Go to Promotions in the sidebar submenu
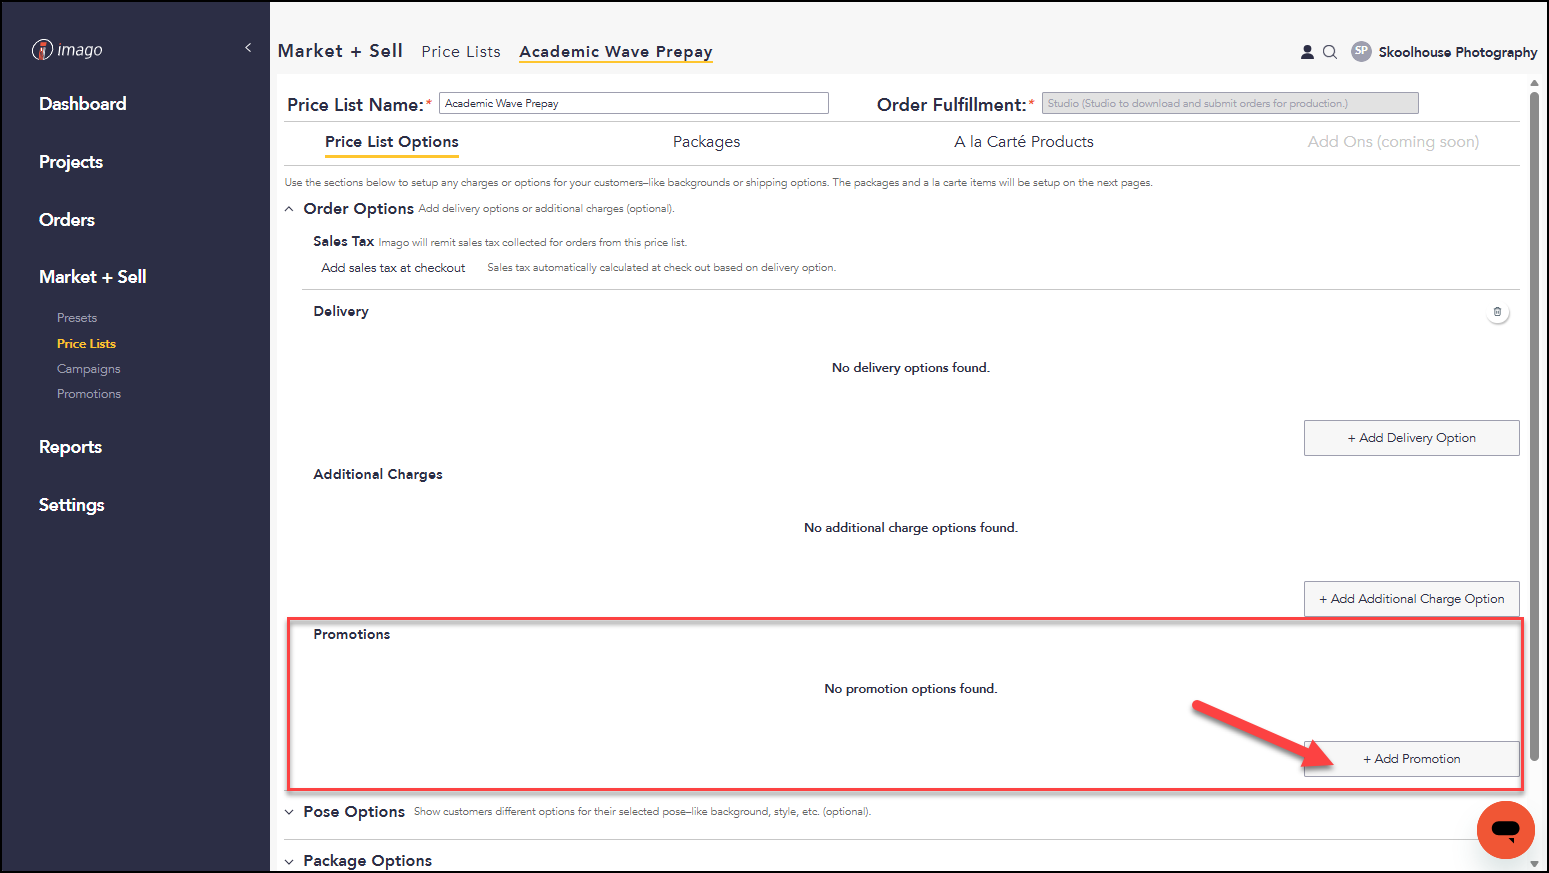This screenshot has width=1549, height=873. [x=89, y=394]
